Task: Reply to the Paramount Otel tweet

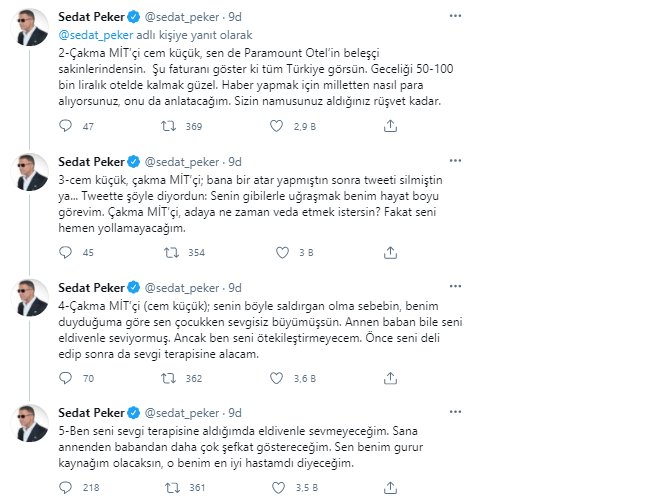Action: 65,126
